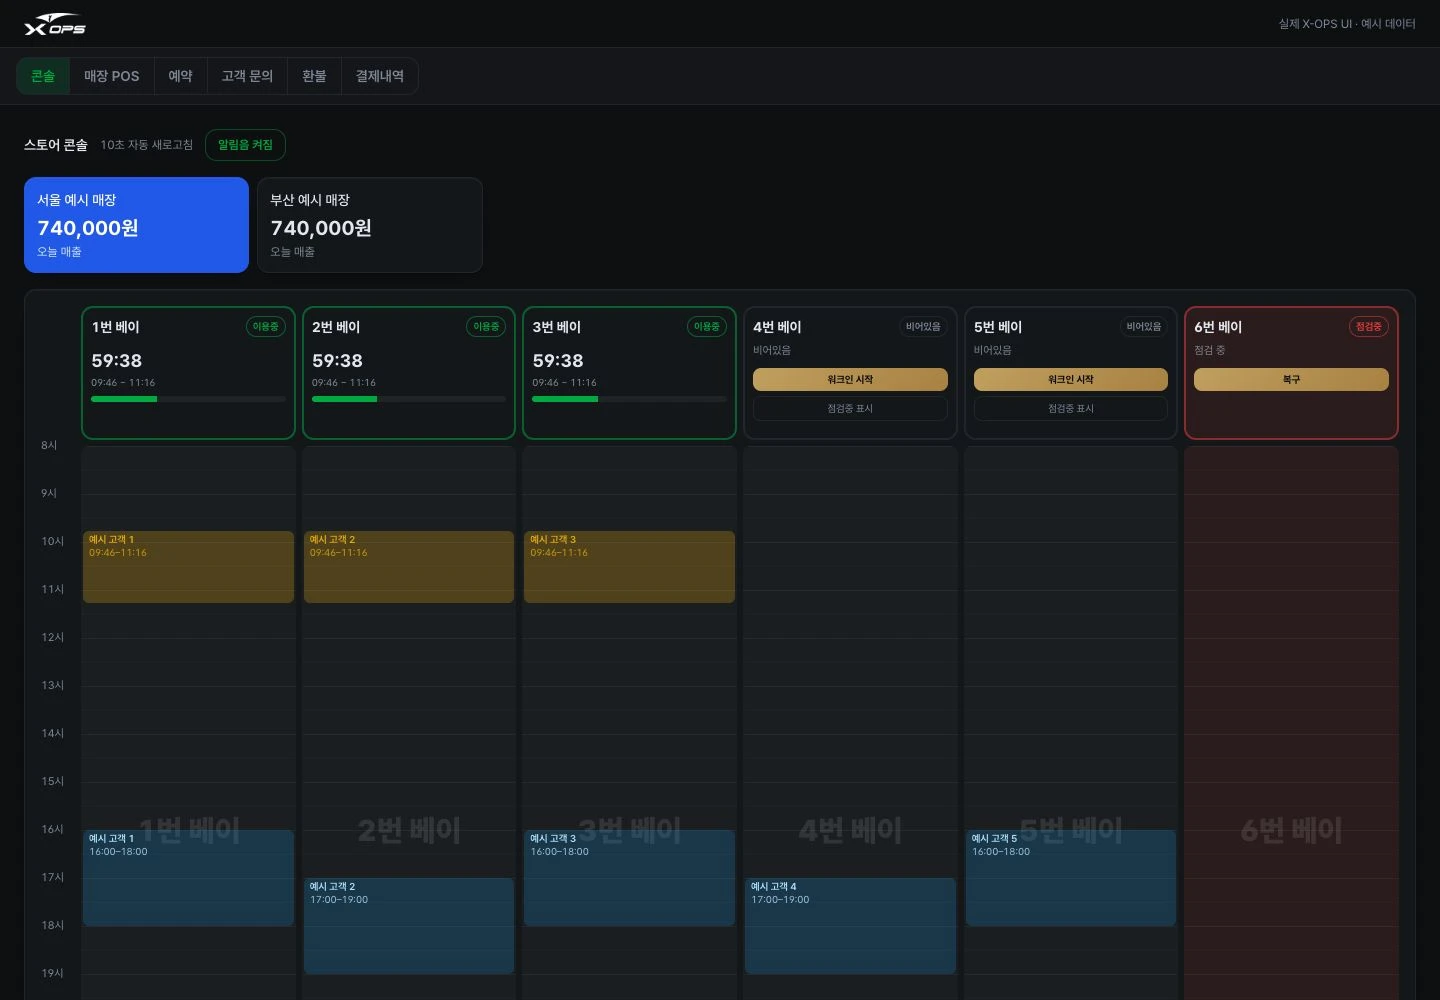Click the 59:38 timer on 3번 베이
Screen dimensions: 1440x1000
click(558, 361)
